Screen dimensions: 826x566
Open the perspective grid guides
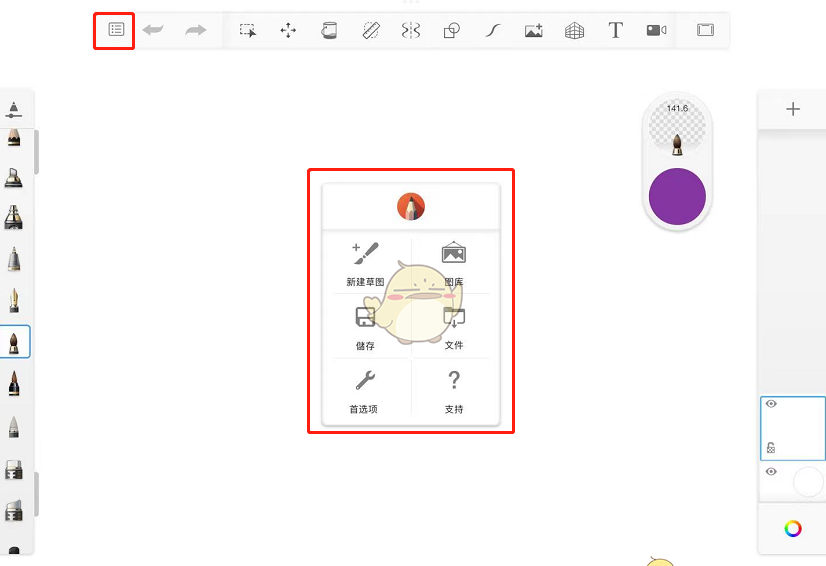tap(574, 30)
